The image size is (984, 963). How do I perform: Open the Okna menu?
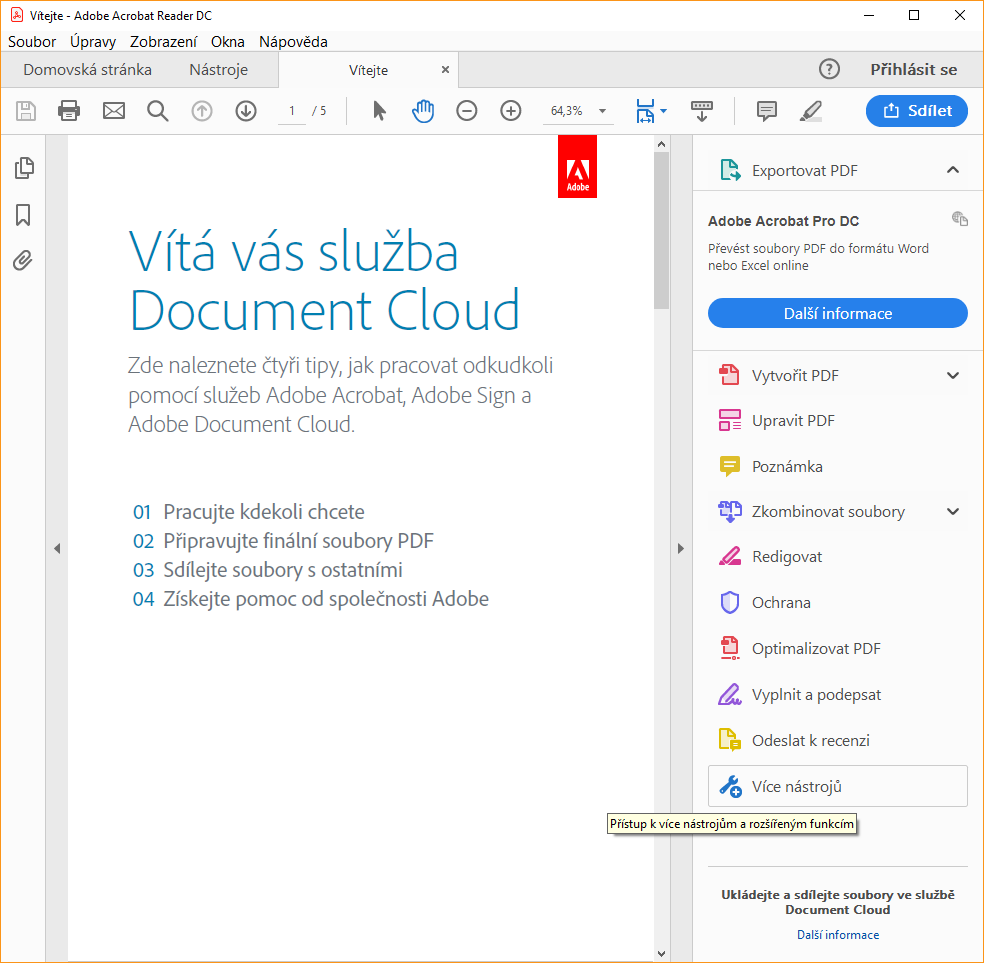228,41
